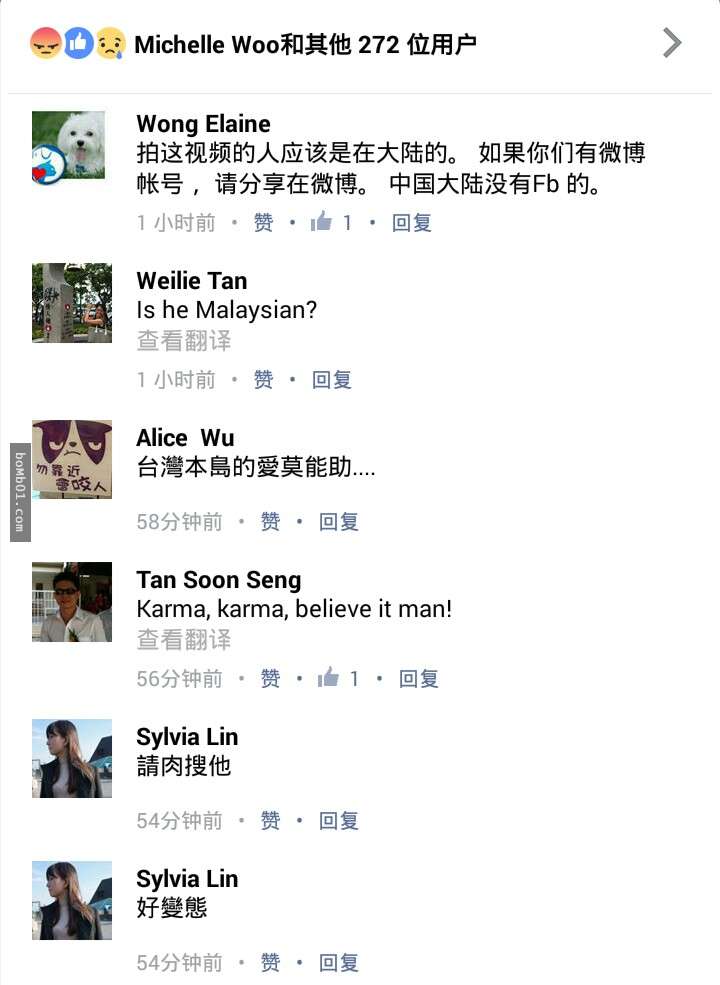Click the angry reaction emoji icon
Viewport: 720px width, 985px height.
click(46, 43)
